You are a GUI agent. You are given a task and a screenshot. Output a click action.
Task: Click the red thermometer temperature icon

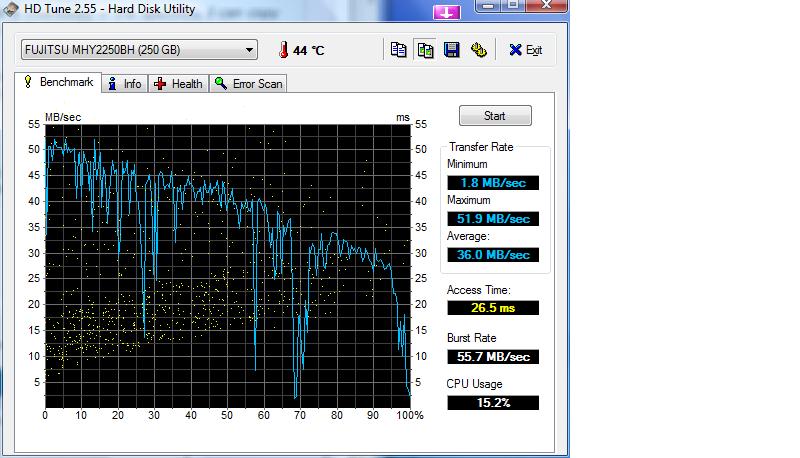point(283,50)
